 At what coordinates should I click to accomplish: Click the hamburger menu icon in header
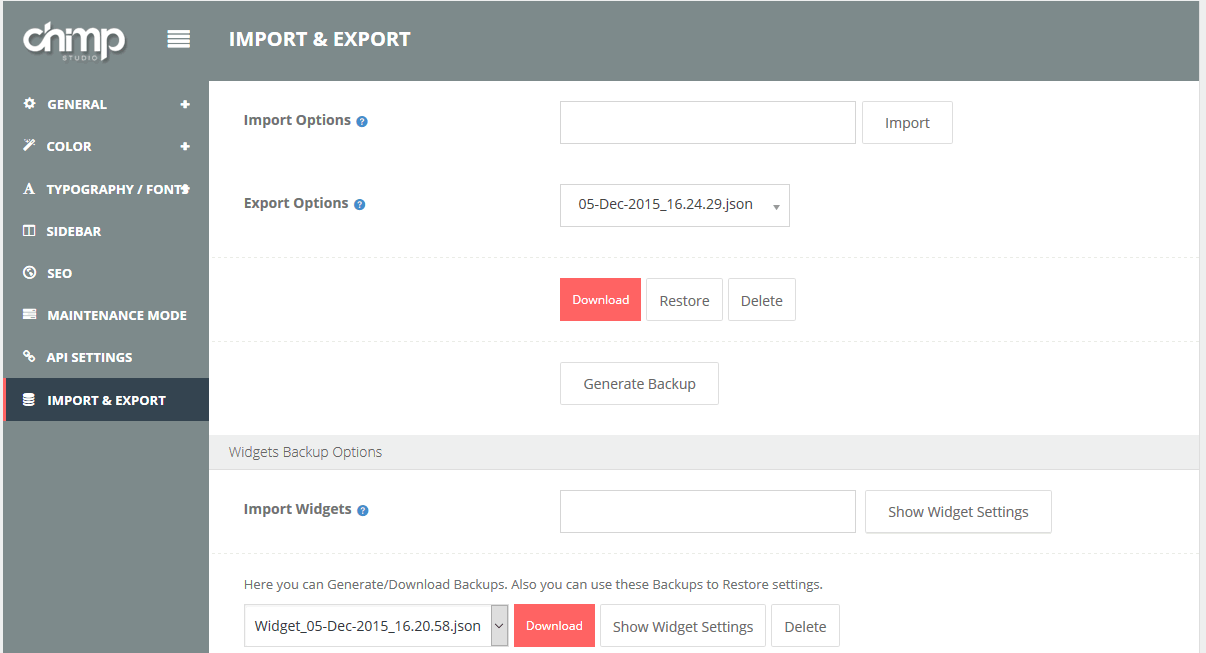[179, 39]
